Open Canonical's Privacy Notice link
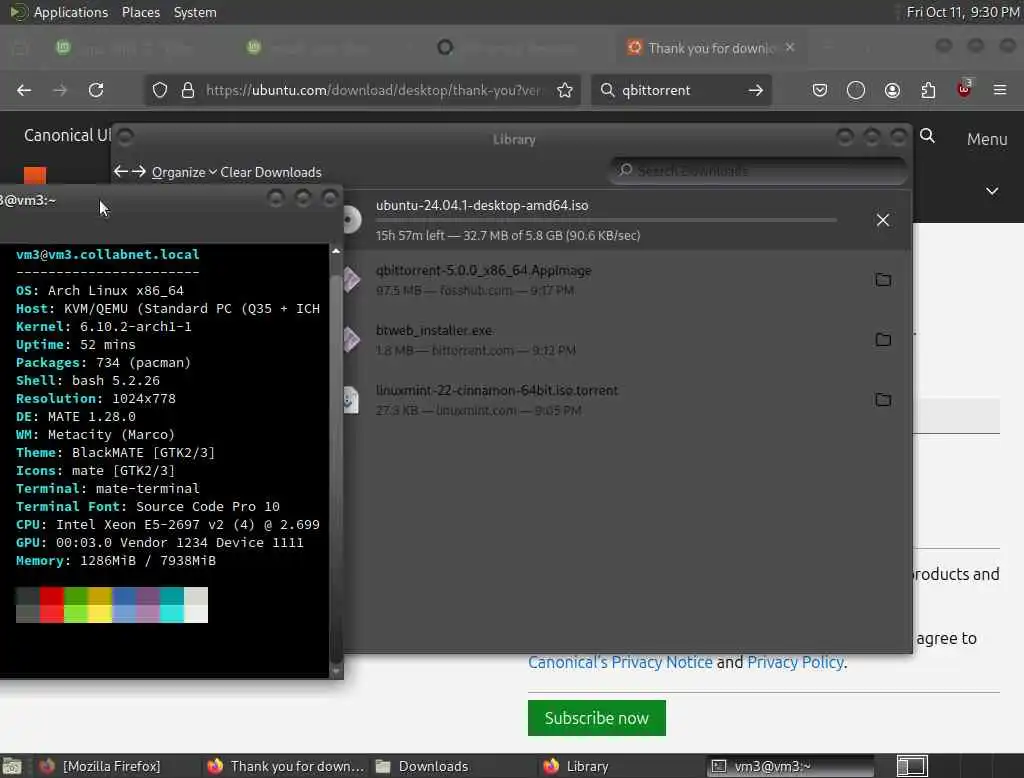Viewport: 1024px width, 778px height. point(620,662)
